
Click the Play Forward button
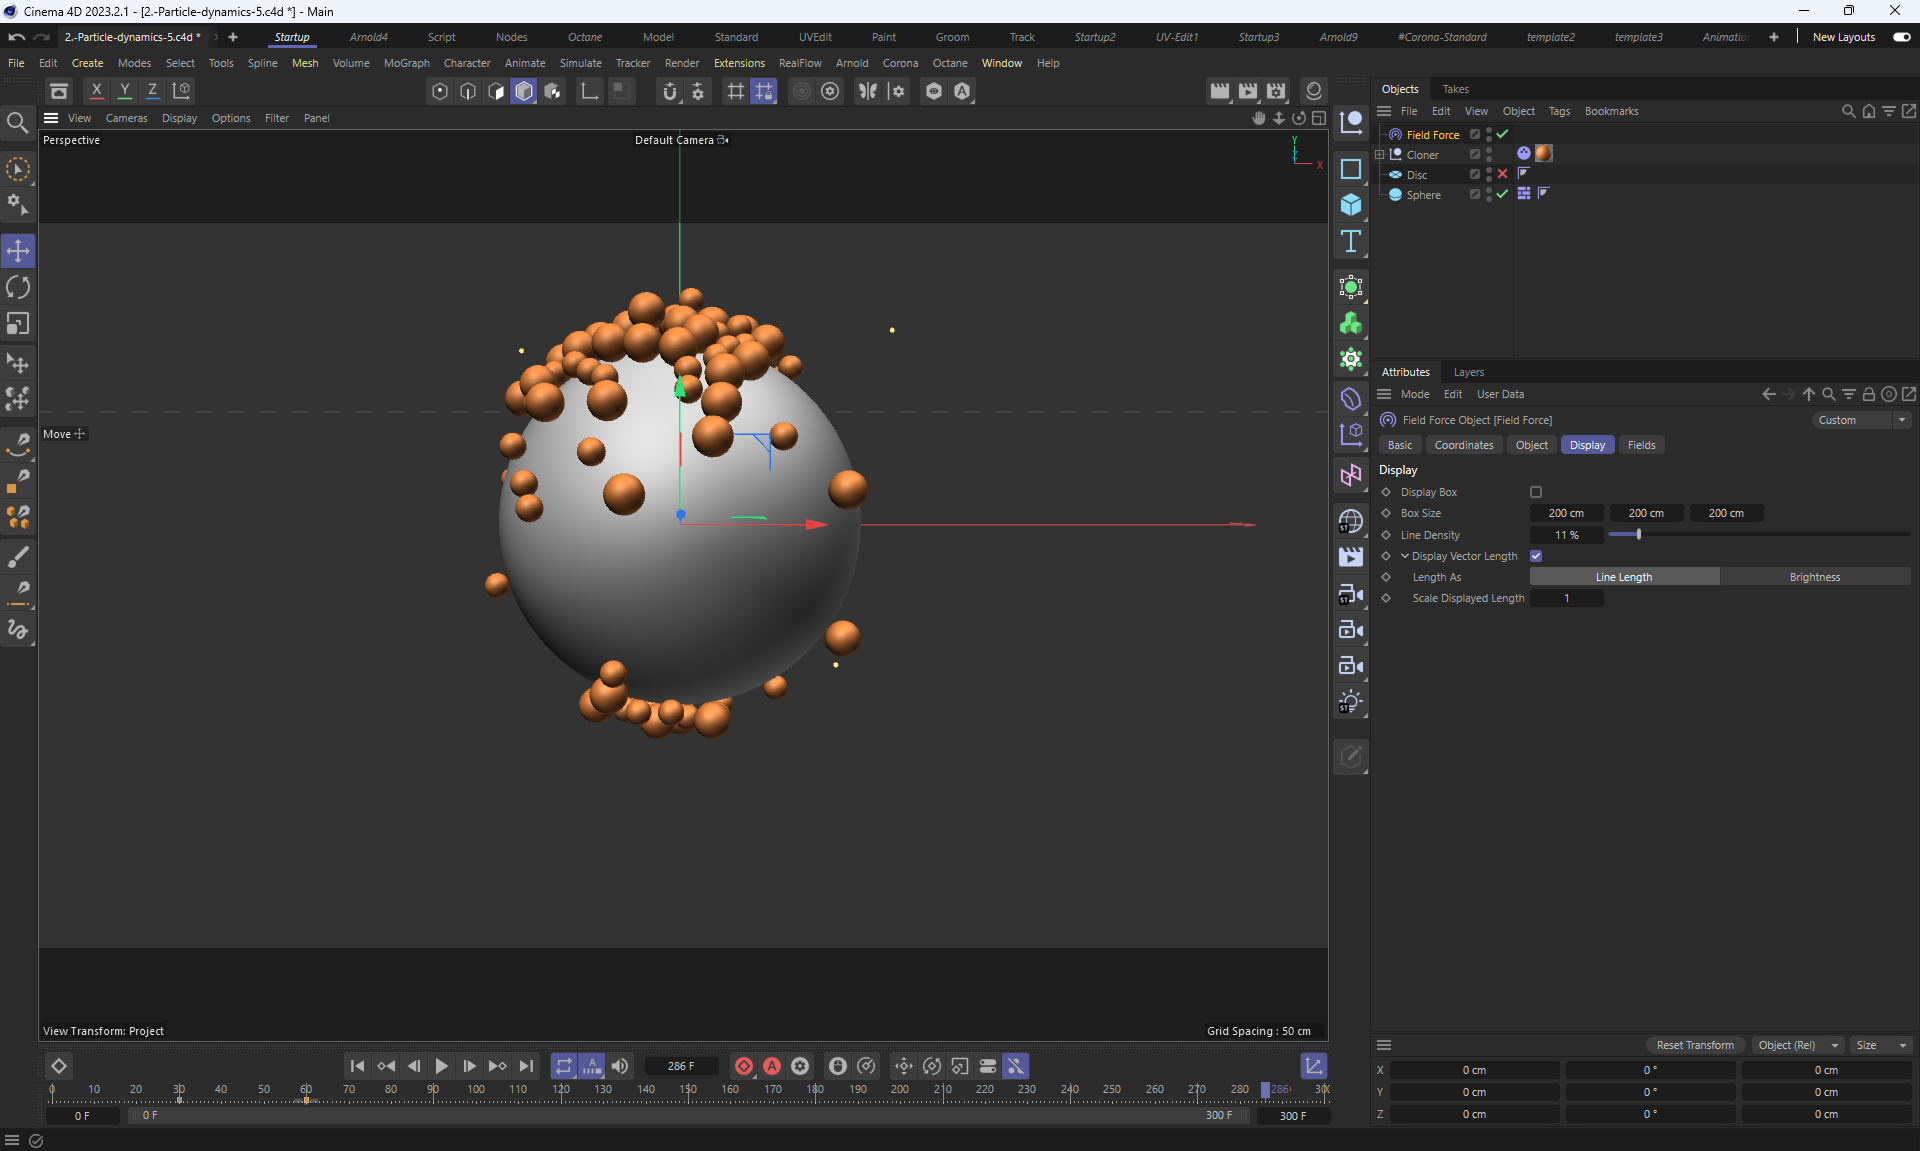(x=441, y=1066)
